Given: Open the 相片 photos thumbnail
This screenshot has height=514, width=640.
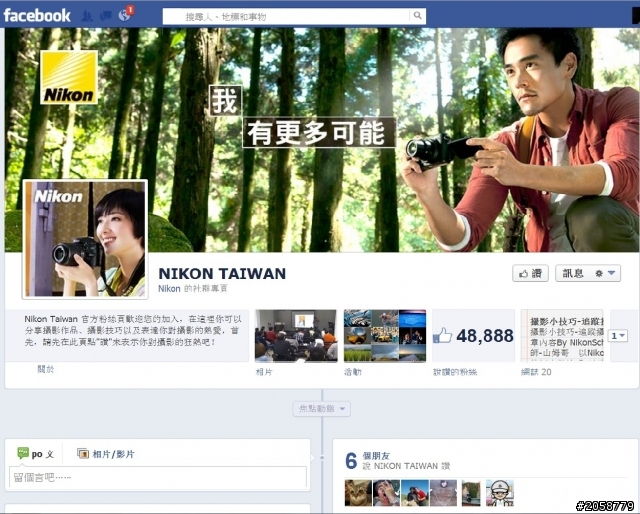Looking at the screenshot, I should tap(296, 336).
